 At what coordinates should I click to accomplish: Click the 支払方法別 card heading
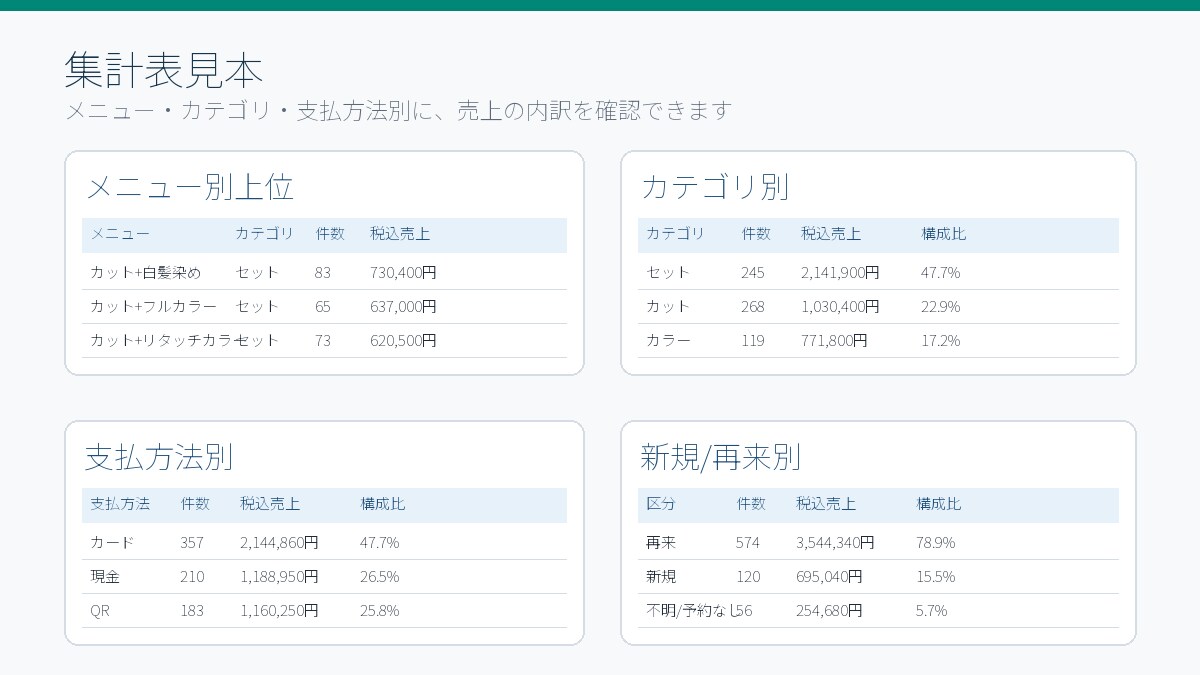(159, 457)
